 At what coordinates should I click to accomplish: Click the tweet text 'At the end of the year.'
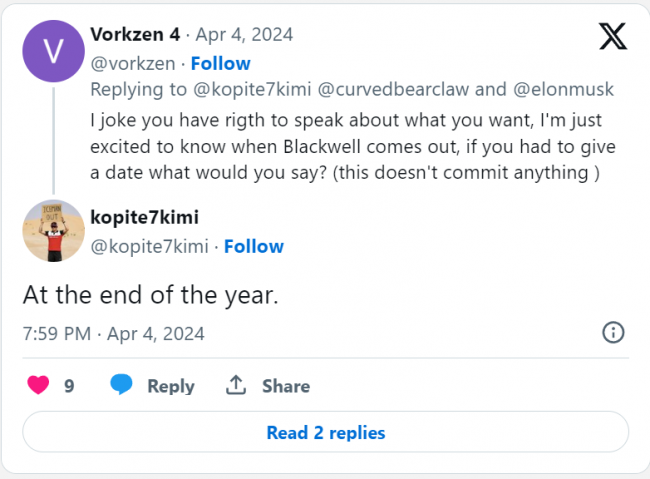point(150,295)
